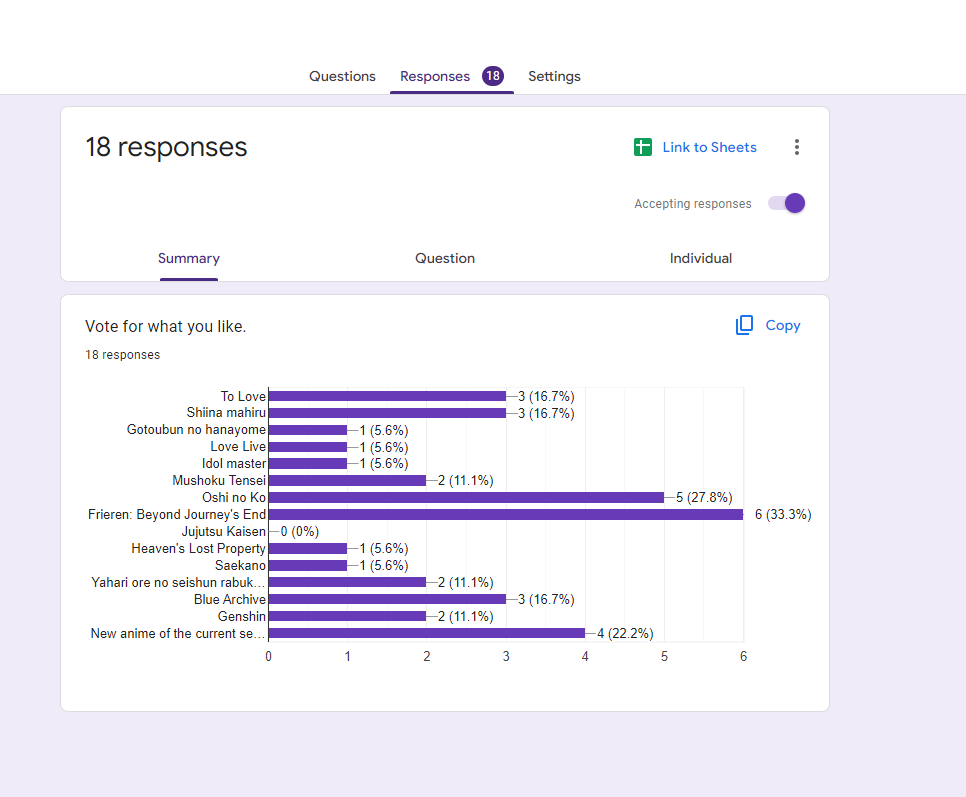This screenshot has height=797, width=966.
Task: Click the 18 responses heading
Action: 166,147
